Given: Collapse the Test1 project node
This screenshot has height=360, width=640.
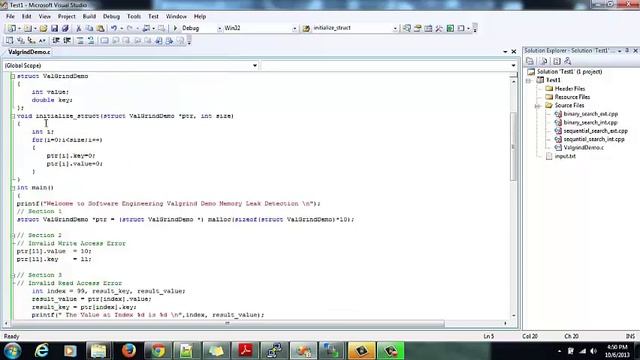Looking at the screenshot, I should point(529,80).
